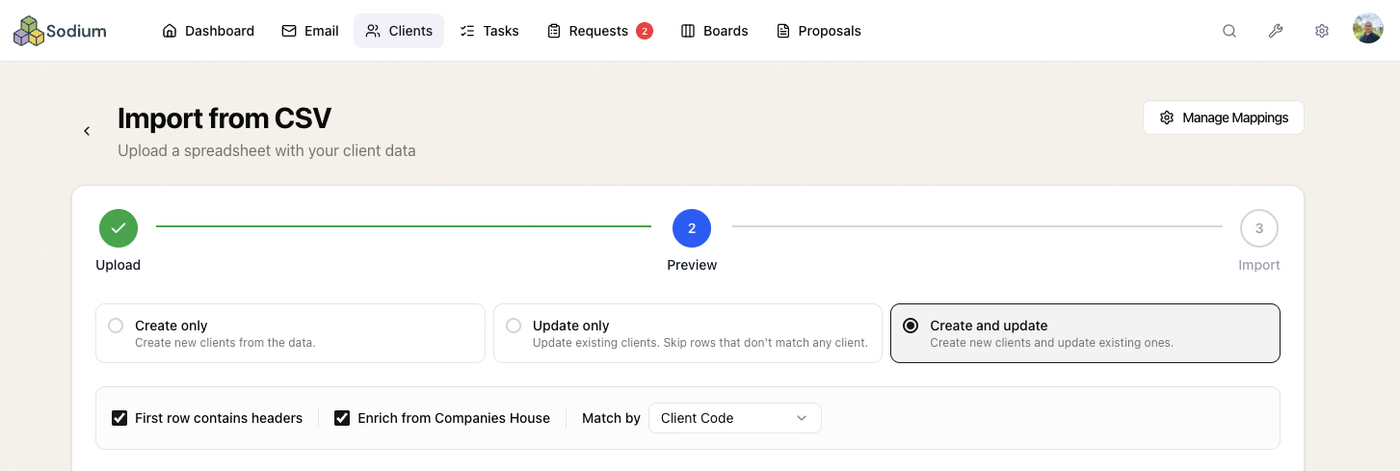Image resolution: width=1400 pixels, height=471 pixels.
Task: Open settings via the gear icon
Action: (1321, 31)
